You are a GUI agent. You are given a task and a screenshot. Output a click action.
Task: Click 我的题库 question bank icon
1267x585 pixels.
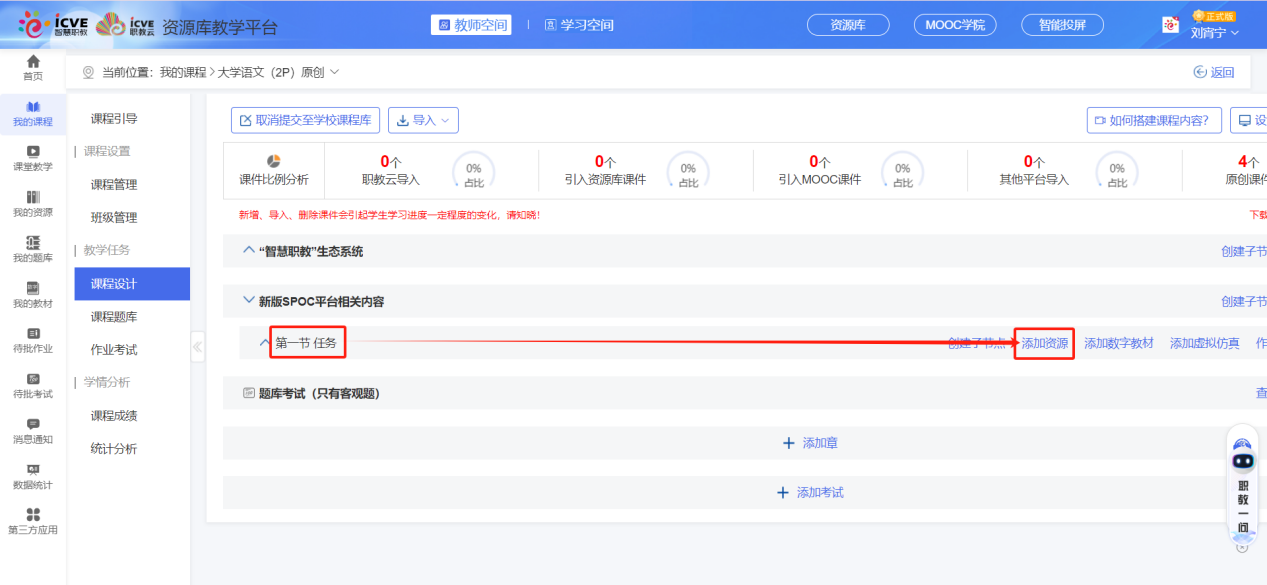coord(33,243)
